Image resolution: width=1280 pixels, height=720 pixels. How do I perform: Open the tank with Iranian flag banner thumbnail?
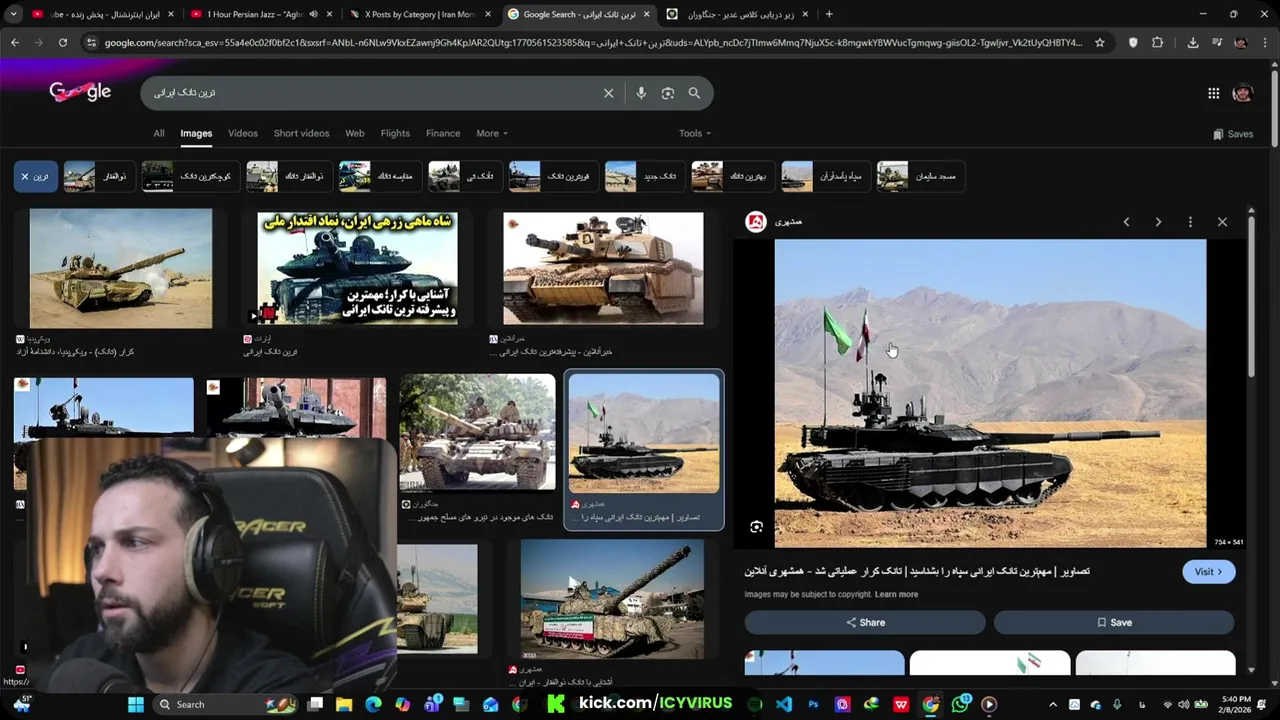(612, 599)
